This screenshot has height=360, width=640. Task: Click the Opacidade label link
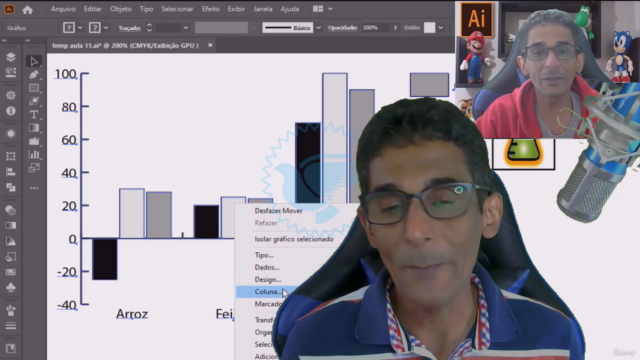pos(342,28)
